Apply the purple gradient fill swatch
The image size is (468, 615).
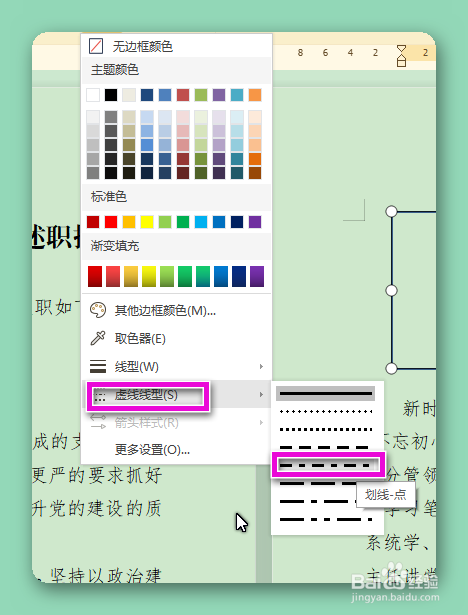(257, 276)
